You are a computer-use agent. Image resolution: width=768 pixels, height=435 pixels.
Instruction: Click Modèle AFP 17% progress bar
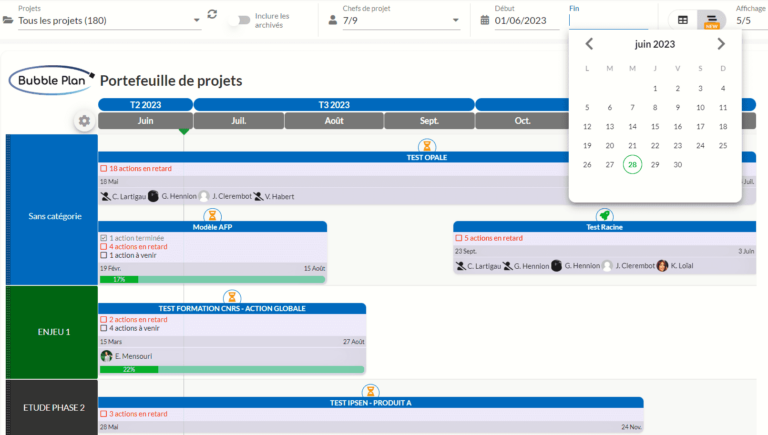coord(213,279)
